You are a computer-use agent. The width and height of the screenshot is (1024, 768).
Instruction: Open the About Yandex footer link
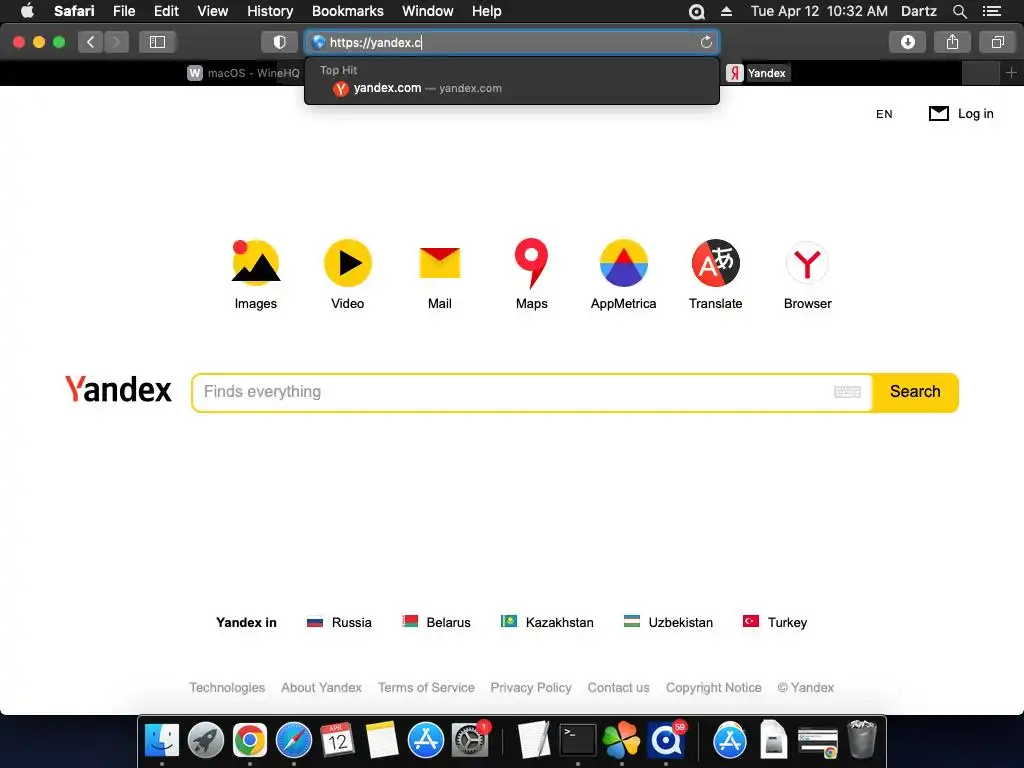321,688
